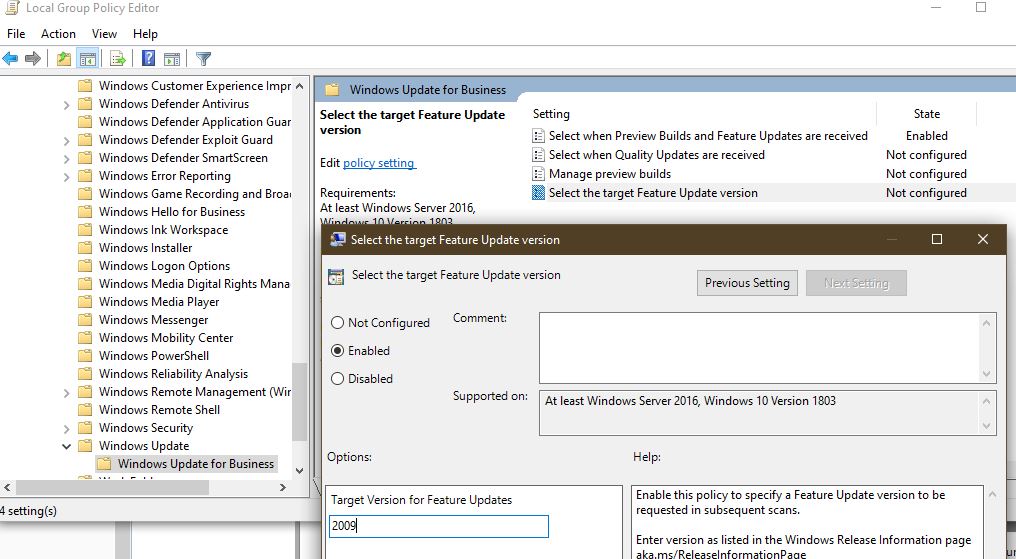
Task: Click the Previous Setting button
Action: click(x=747, y=283)
